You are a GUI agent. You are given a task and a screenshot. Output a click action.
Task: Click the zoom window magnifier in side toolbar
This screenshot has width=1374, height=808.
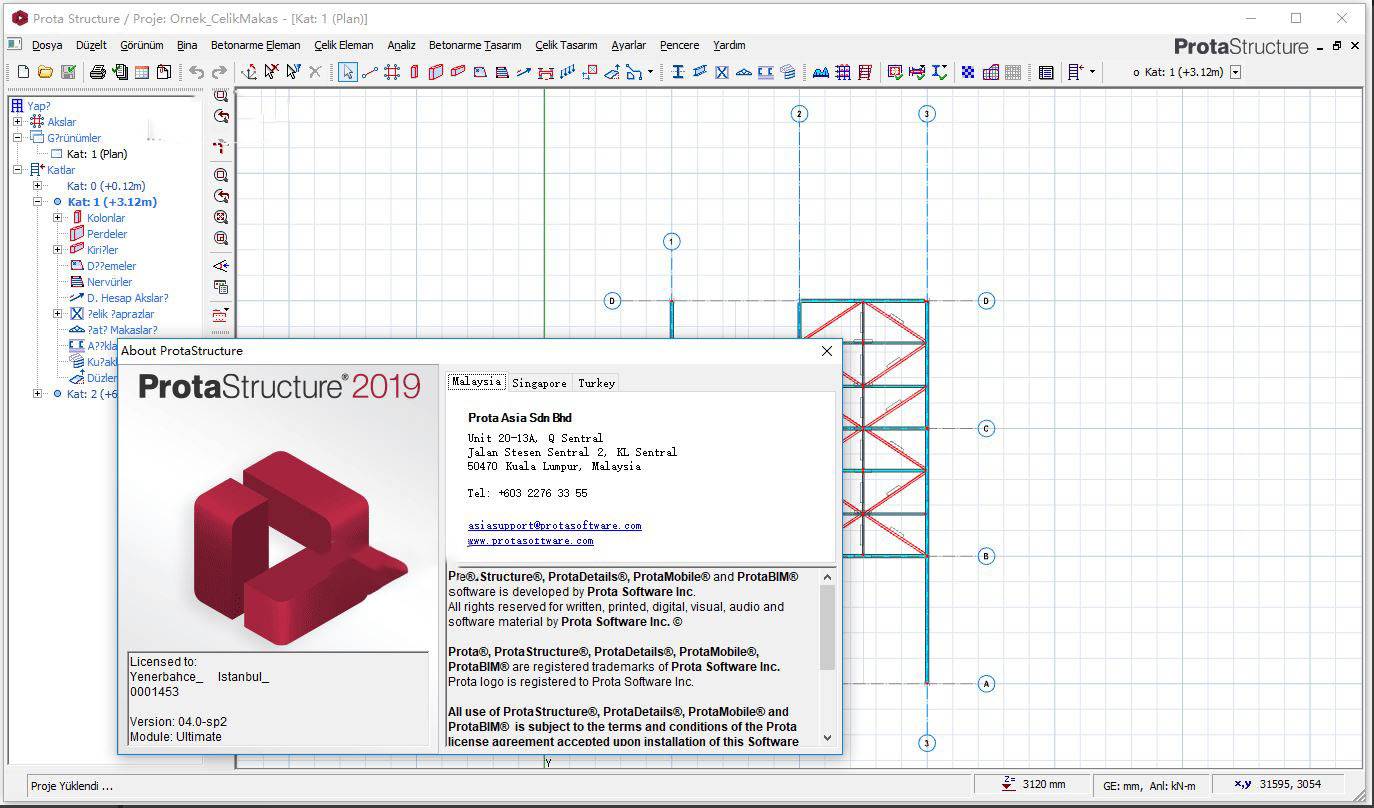[x=221, y=175]
